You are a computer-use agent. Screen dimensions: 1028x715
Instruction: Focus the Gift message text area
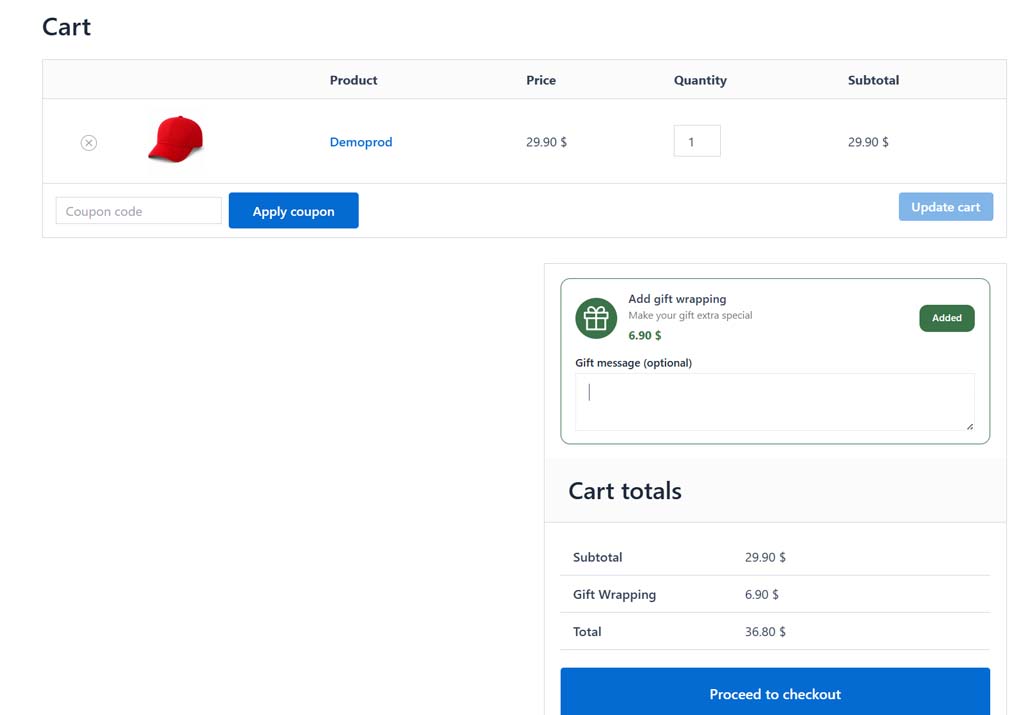coord(774,402)
